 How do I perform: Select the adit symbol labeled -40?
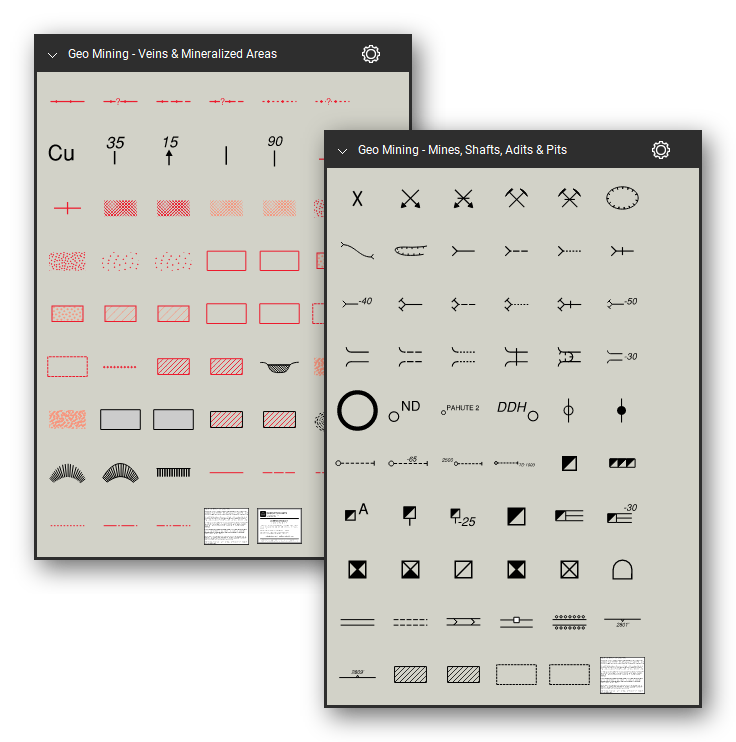coord(357,302)
